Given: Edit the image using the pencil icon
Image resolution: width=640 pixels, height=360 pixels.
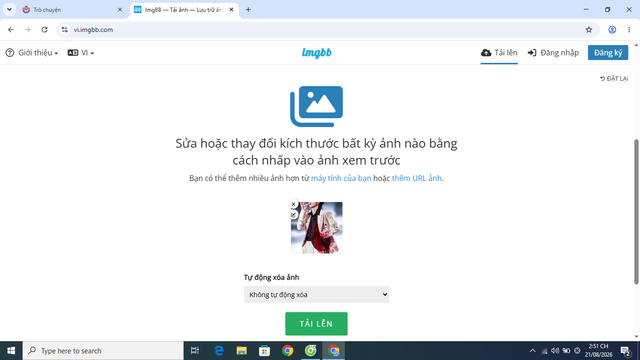Looking at the screenshot, I should 293,215.
